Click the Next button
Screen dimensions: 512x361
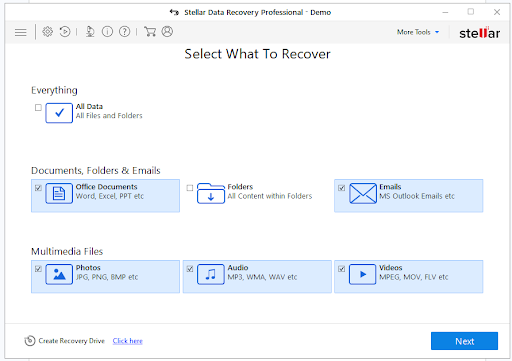464,341
